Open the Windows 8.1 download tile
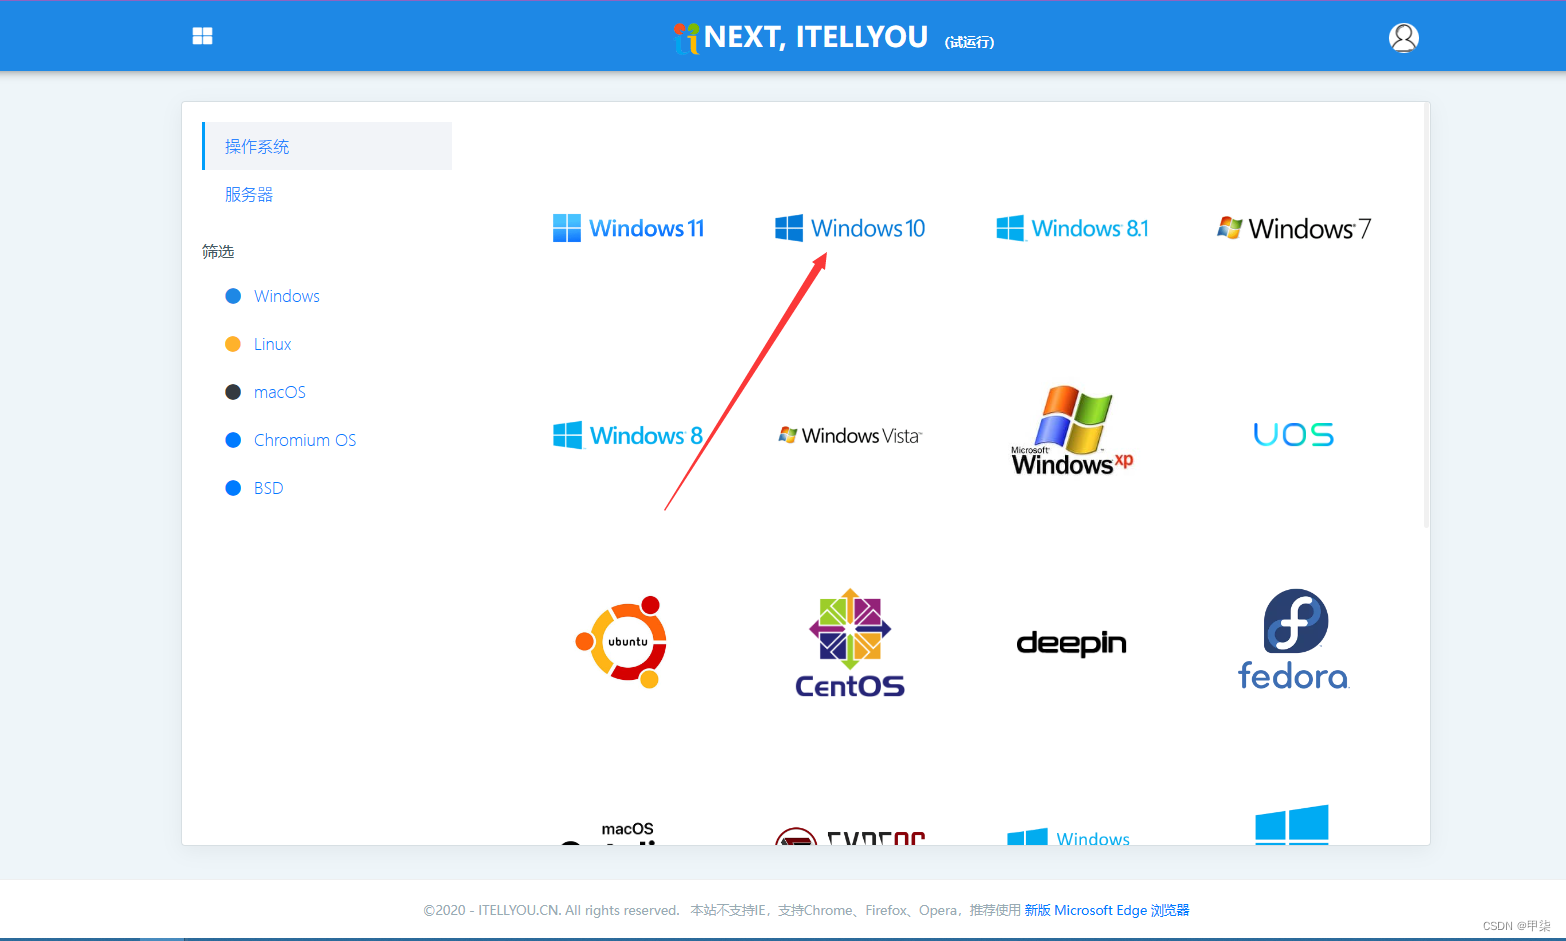This screenshot has width=1566, height=941. [x=1072, y=228]
